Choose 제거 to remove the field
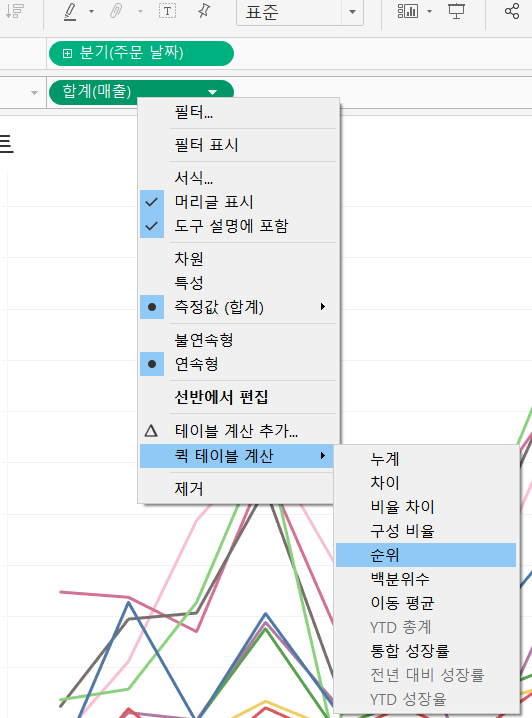 pyautogui.click(x=238, y=489)
